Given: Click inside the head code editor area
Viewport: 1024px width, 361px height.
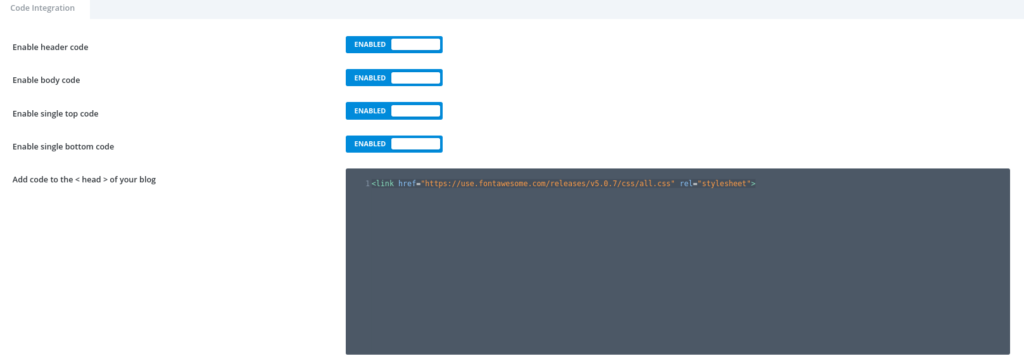Looking at the screenshot, I should [677, 262].
